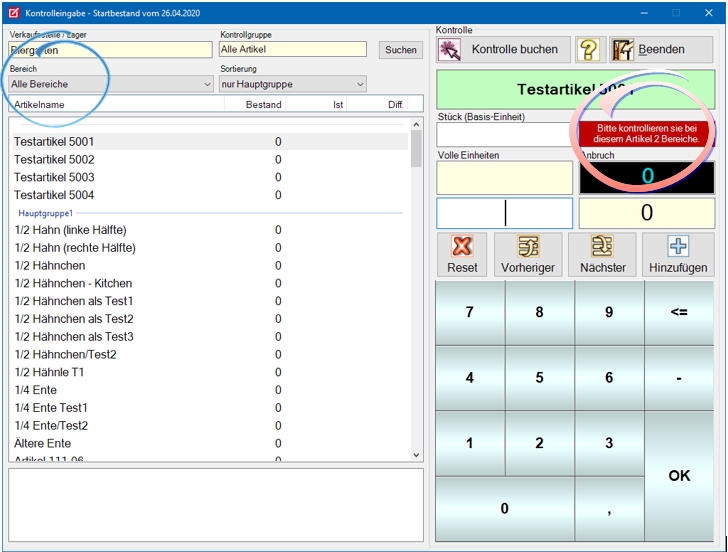Go to previous item with Vorheriger icon
The width and height of the screenshot is (728, 552).
(x=527, y=246)
